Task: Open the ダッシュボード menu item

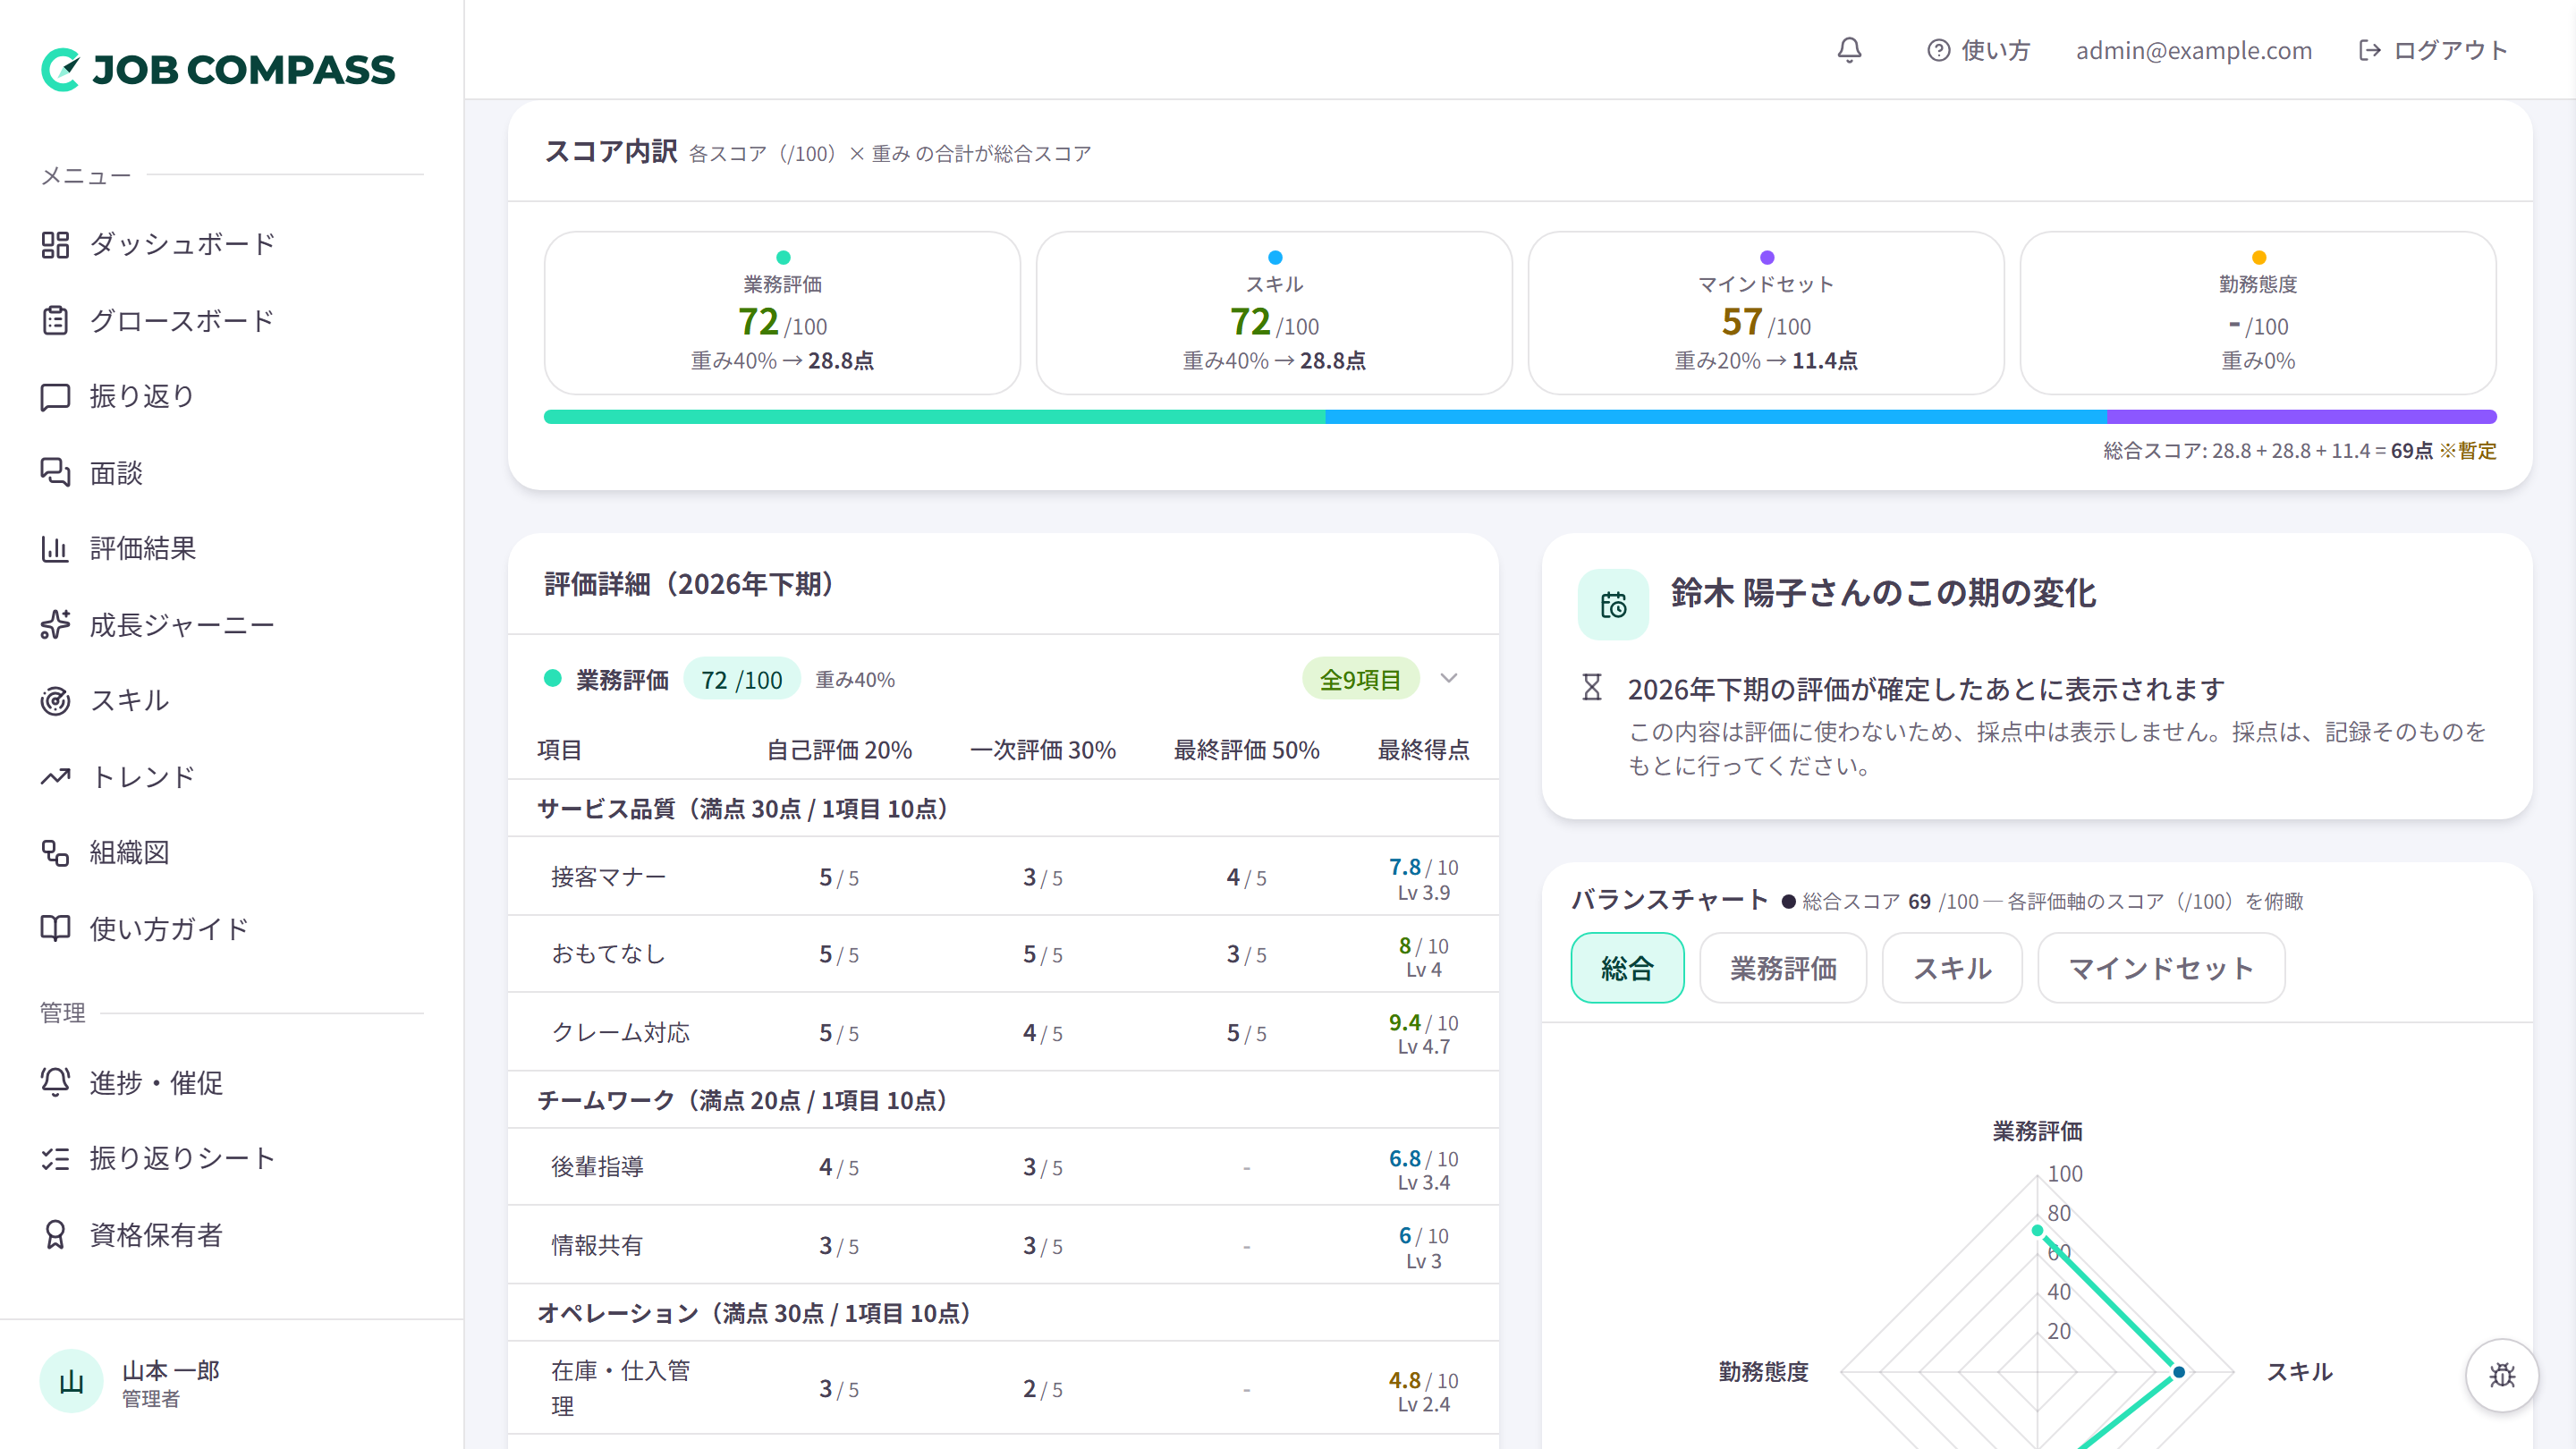Action: tap(232, 244)
